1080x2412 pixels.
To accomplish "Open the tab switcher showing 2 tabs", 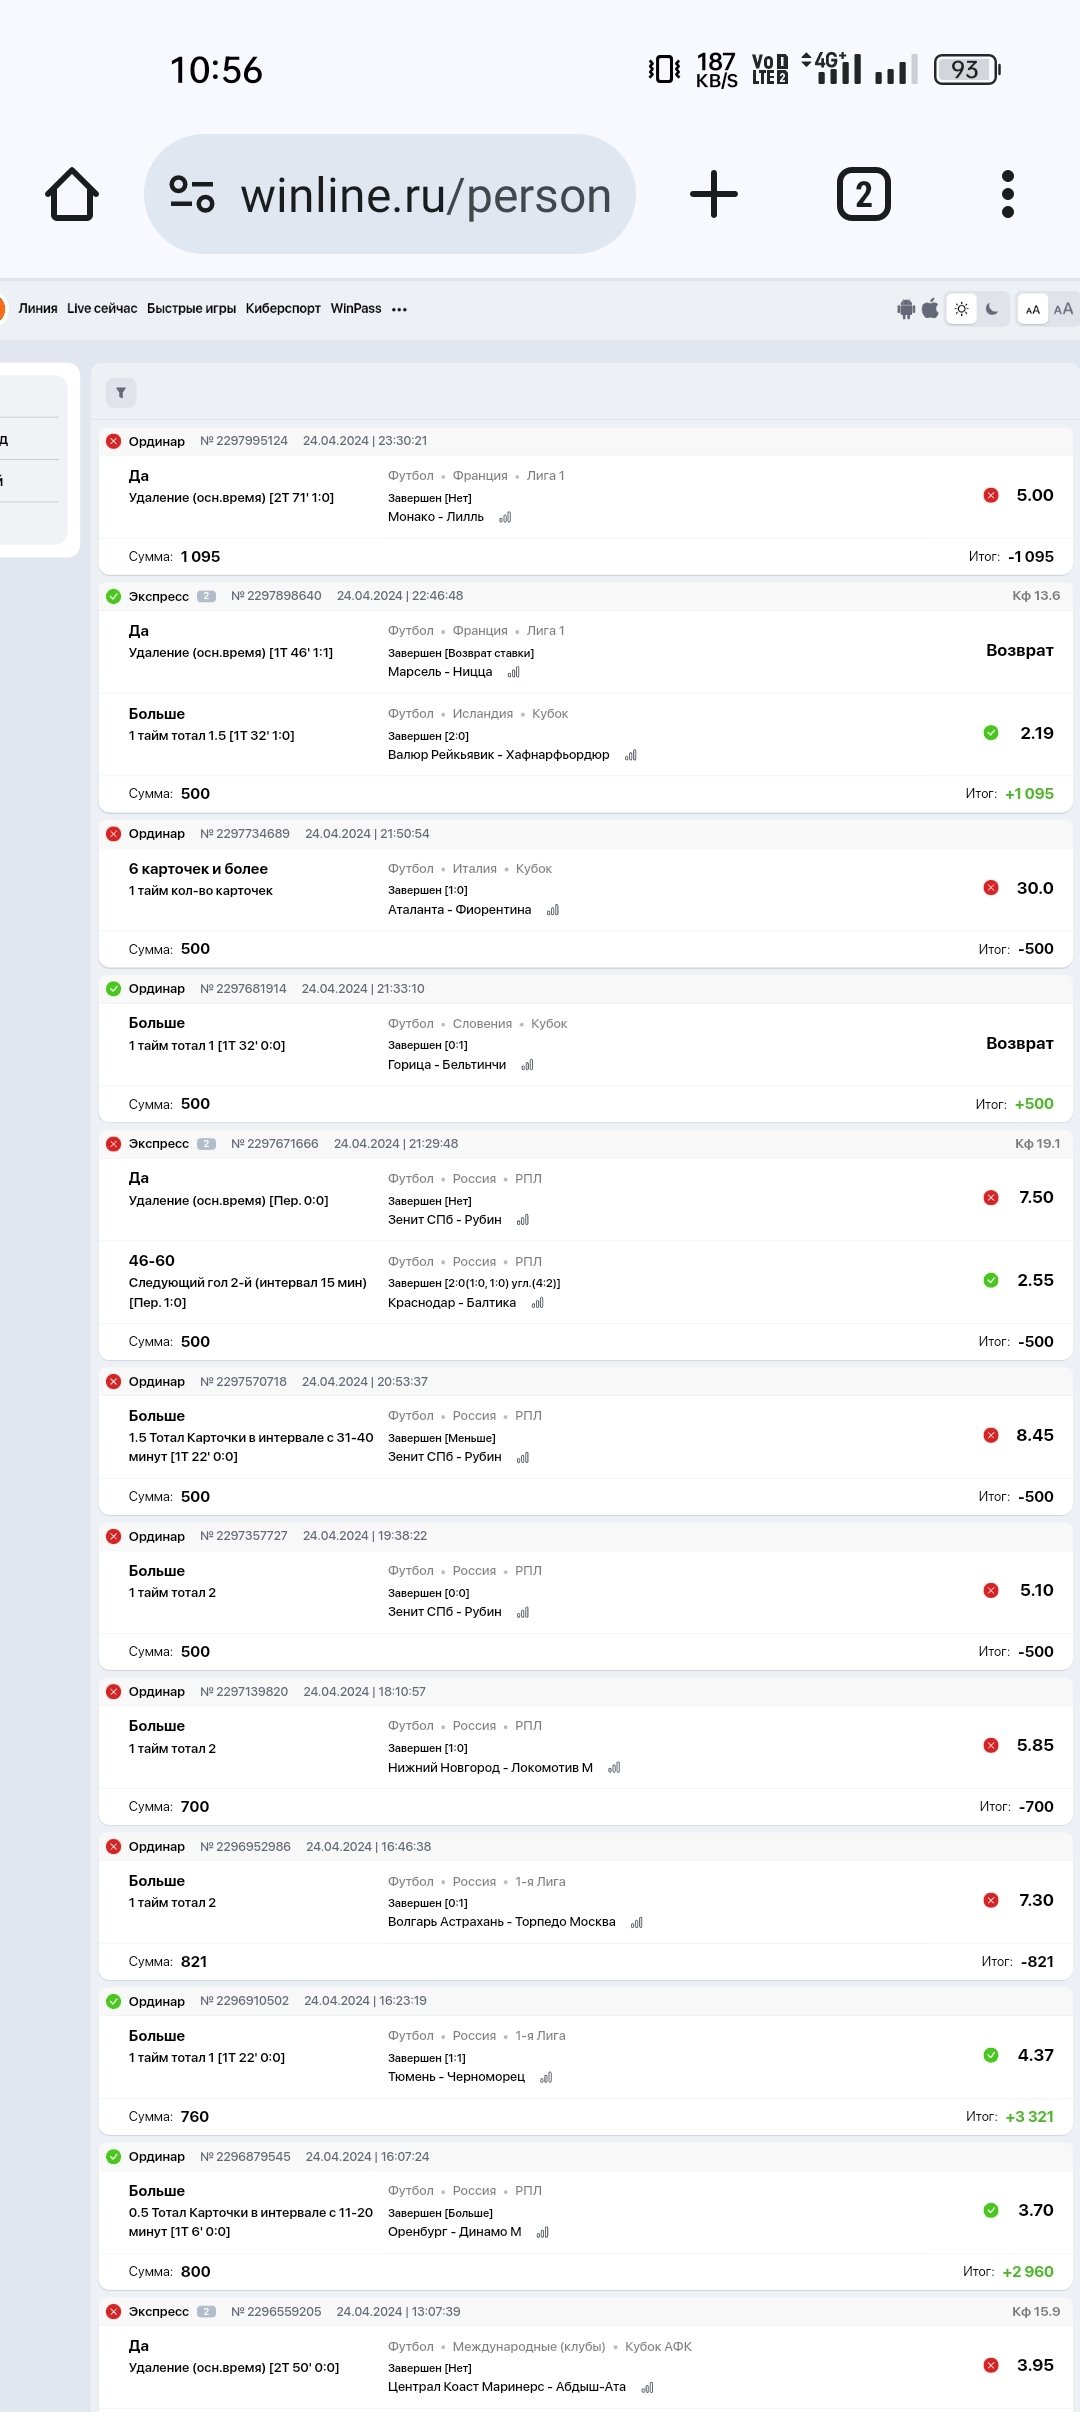I will [863, 194].
